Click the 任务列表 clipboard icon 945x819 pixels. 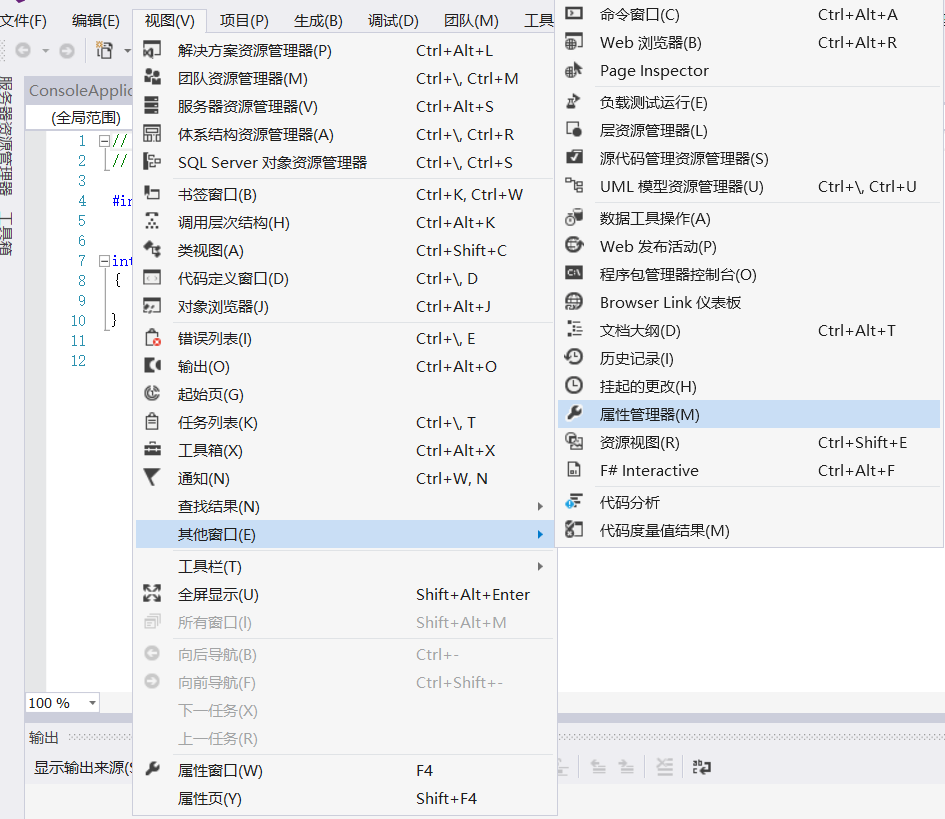coord(152,421)
